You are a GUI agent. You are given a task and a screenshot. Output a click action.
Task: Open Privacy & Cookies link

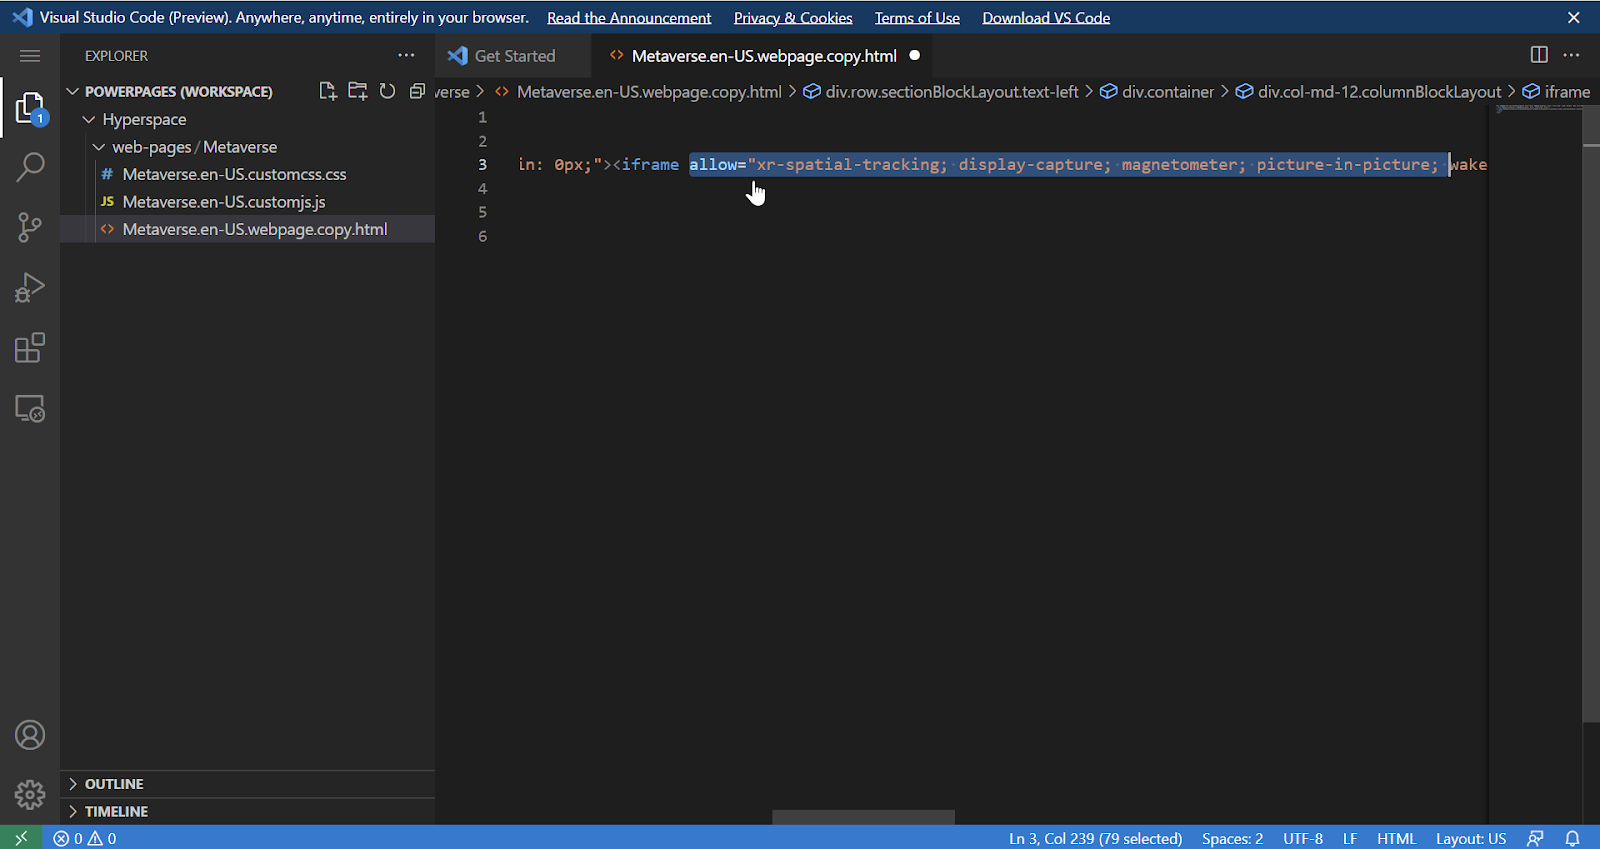point(793,18)
